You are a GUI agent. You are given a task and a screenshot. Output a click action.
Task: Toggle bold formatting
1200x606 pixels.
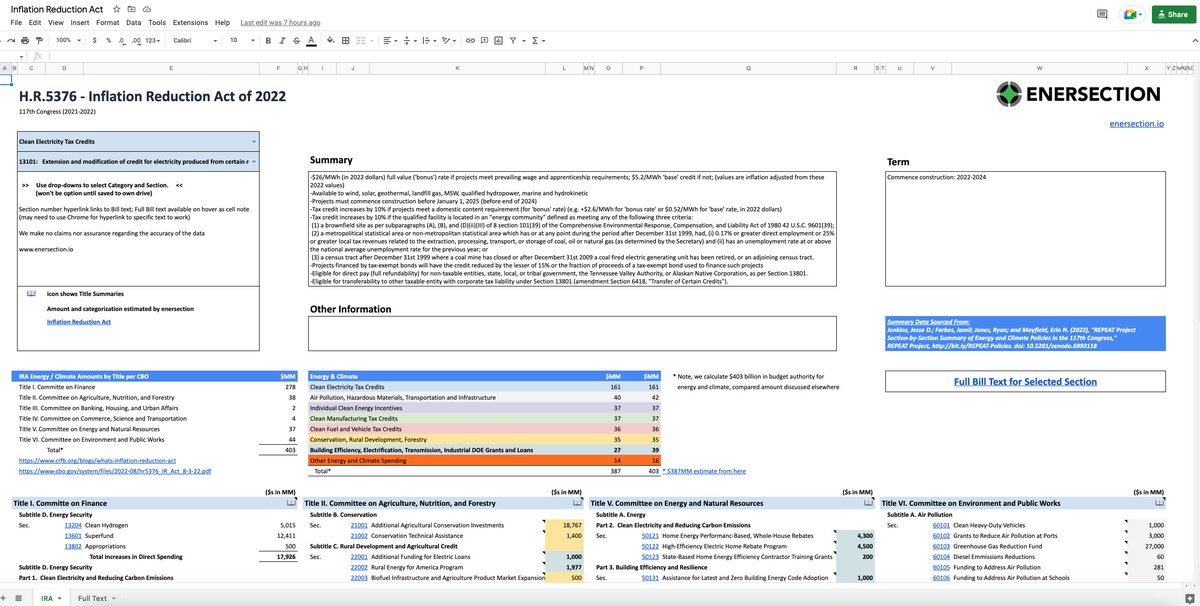point(268,40)
